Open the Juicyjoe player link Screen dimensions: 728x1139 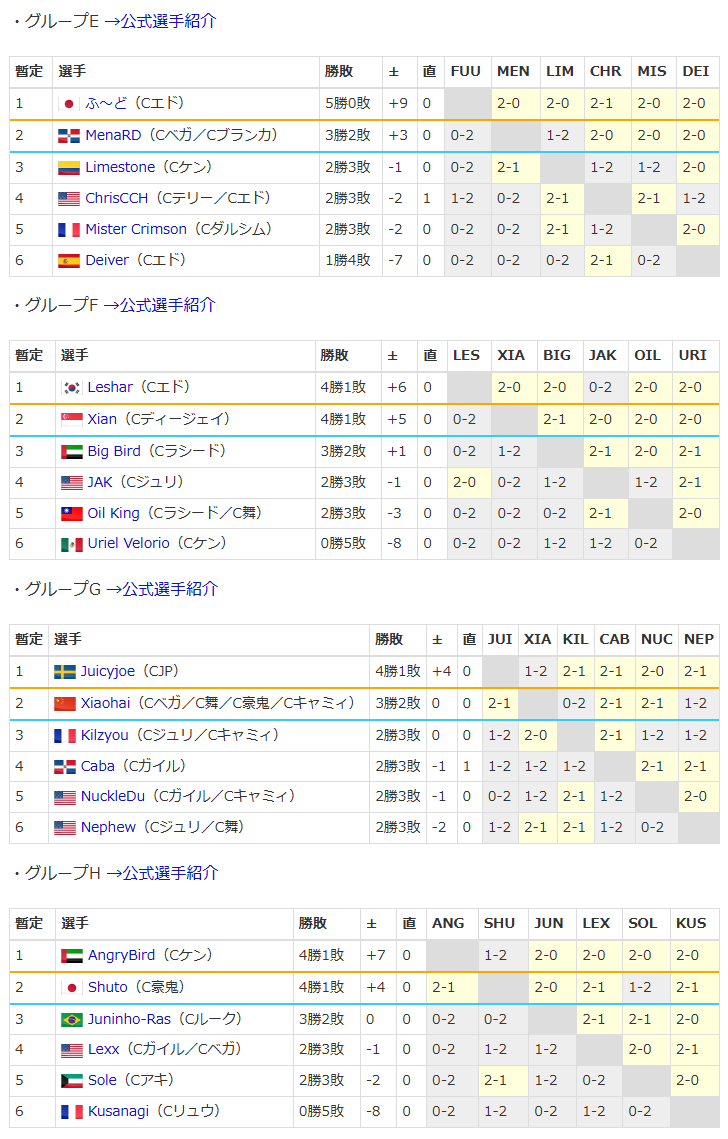[108, 671]
